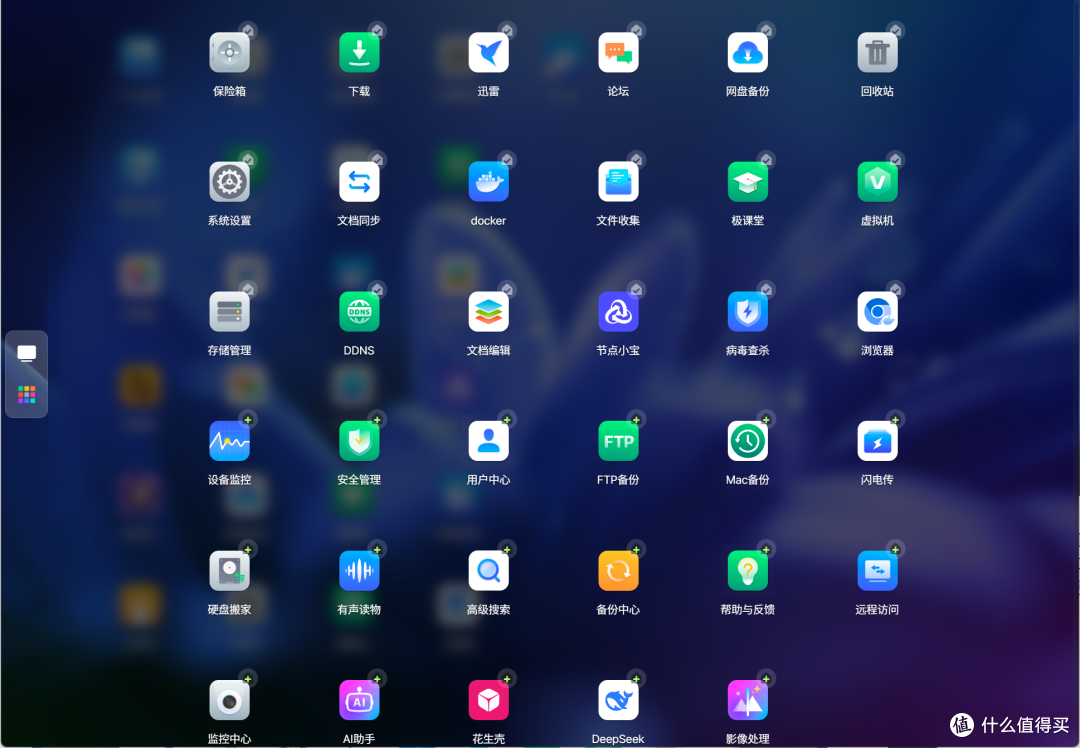Open the 回收站 recycle bin
1080x748 pixels.
click(x=877, y=53)
